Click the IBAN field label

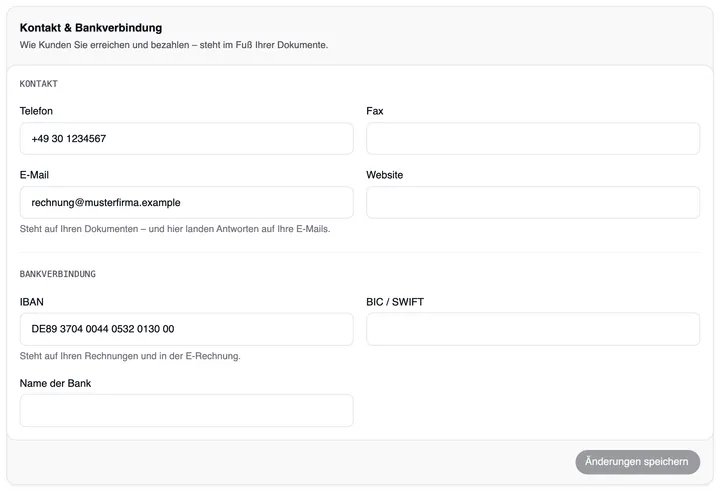[x=32, y=302]
